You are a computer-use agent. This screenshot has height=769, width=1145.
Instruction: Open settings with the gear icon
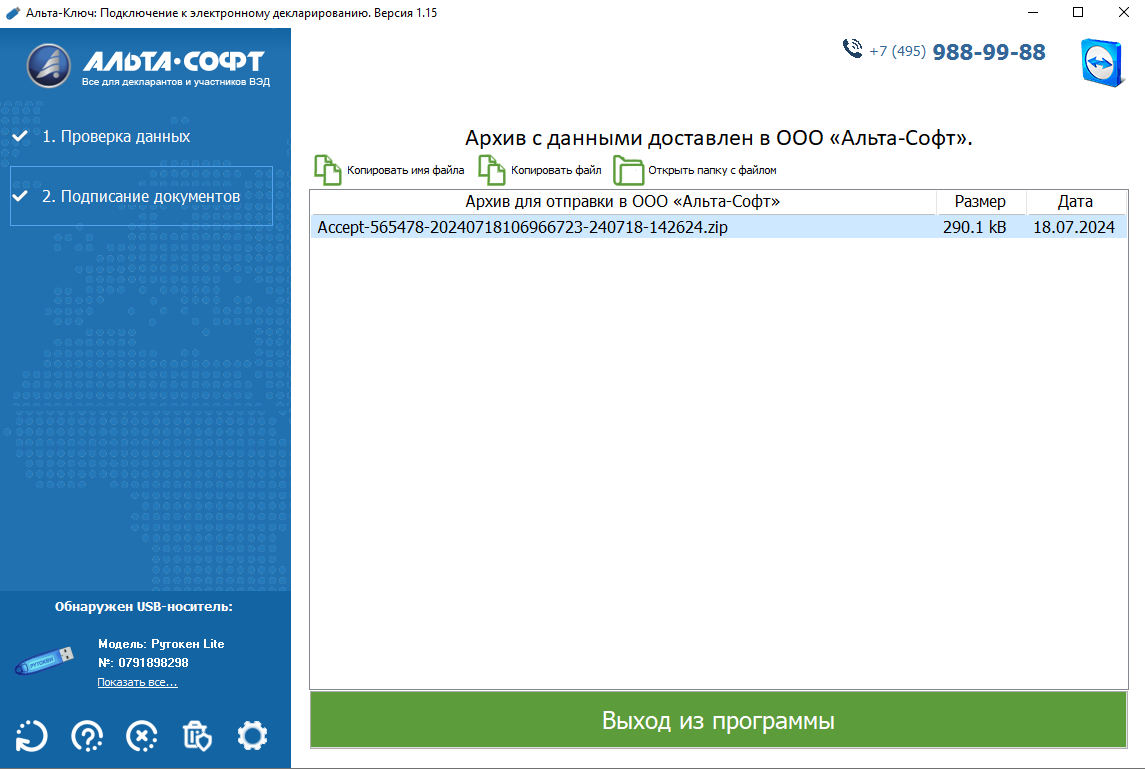tap(252, 735)
